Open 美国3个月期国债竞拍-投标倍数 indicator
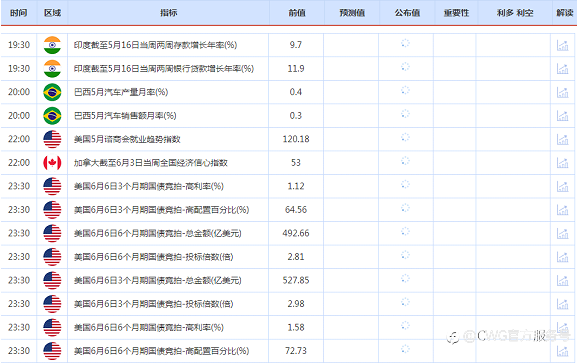 [153, 304]
